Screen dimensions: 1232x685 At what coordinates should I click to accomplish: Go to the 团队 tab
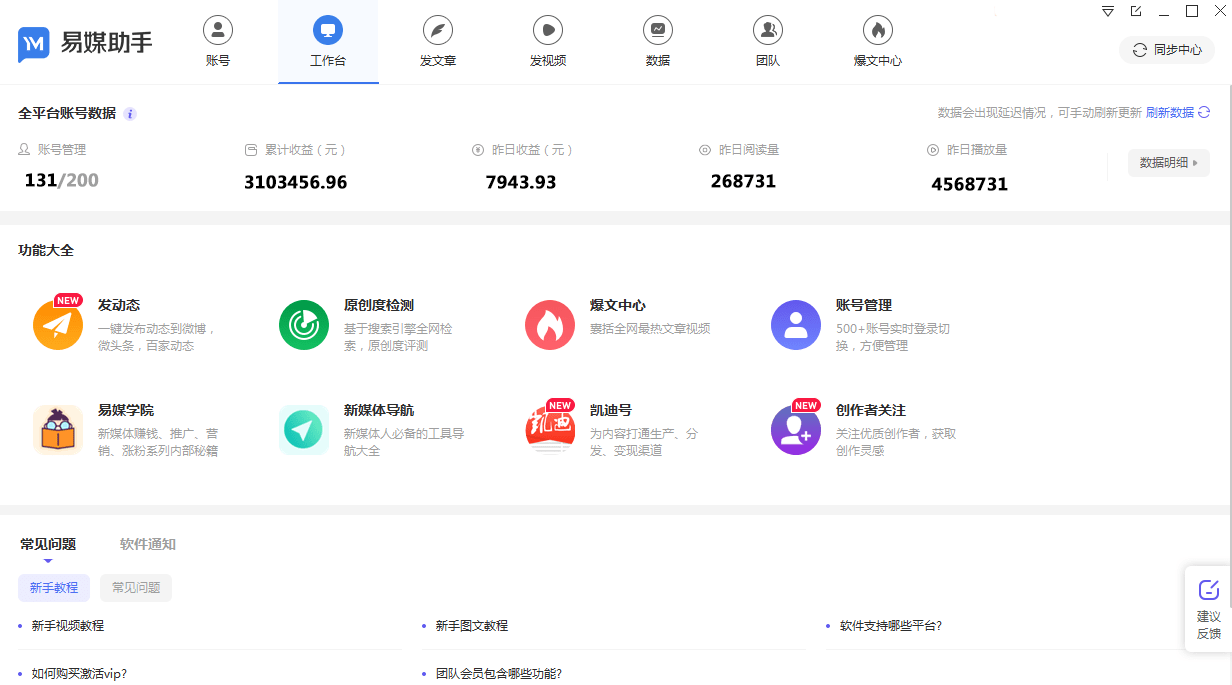pos(768,42)
